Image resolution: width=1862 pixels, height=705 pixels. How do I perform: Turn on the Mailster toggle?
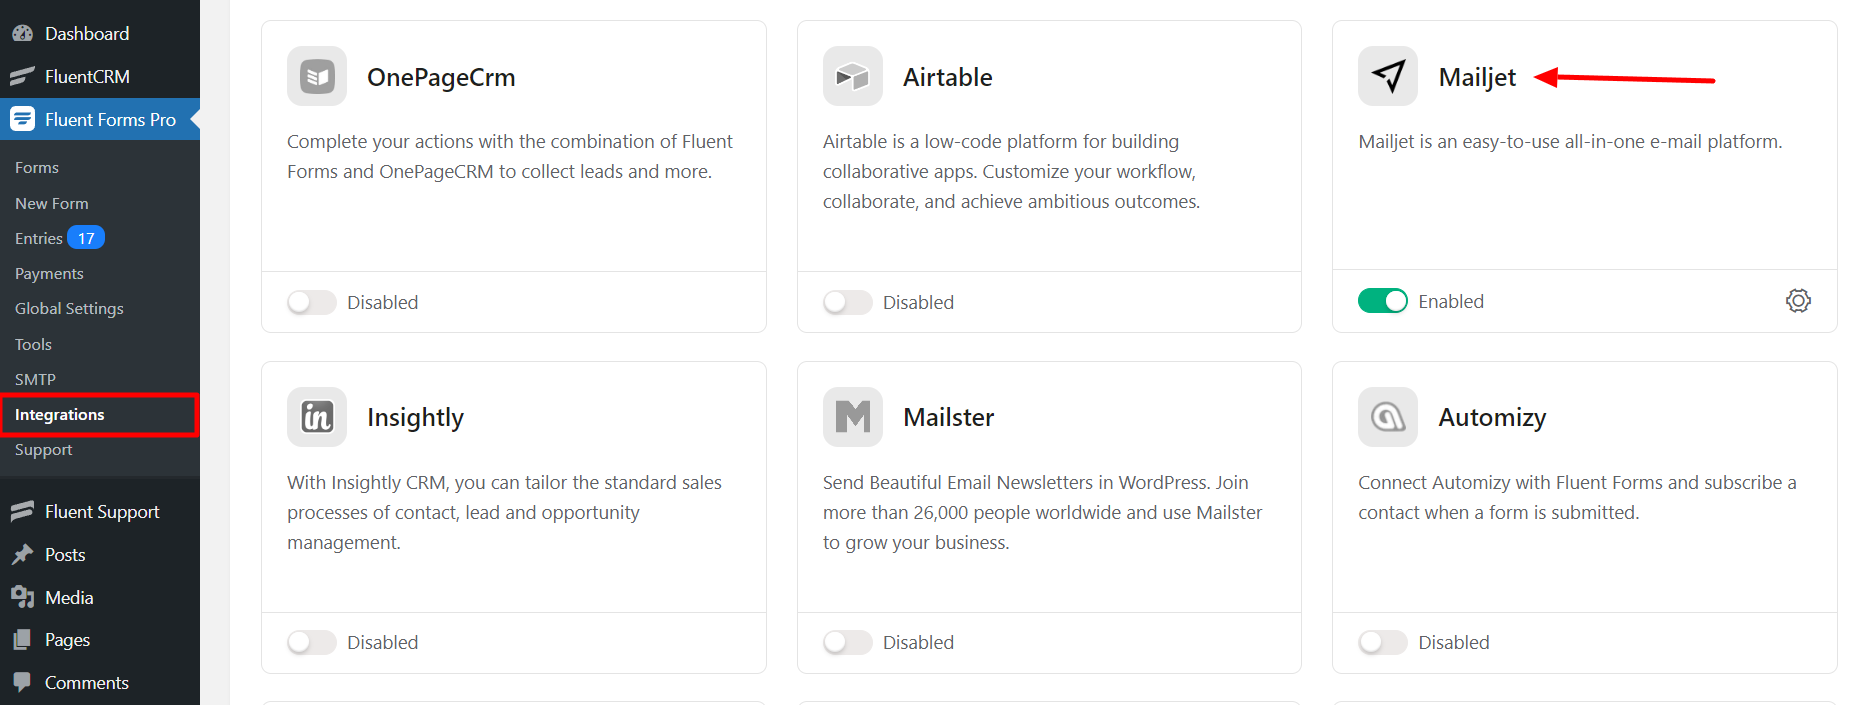pos(847,642)
